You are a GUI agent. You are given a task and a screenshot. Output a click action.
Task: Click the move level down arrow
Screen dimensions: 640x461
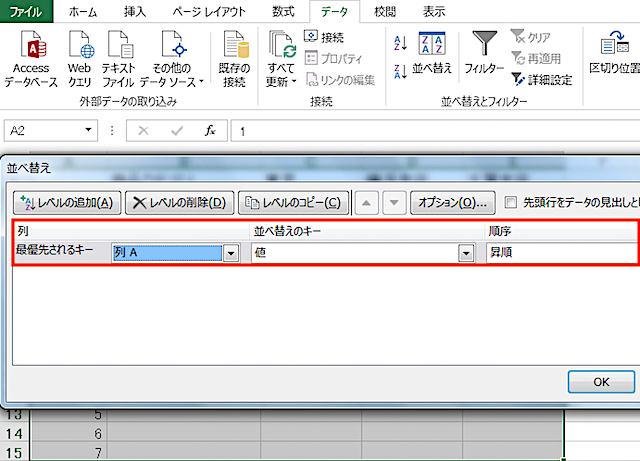click(394, 203)
